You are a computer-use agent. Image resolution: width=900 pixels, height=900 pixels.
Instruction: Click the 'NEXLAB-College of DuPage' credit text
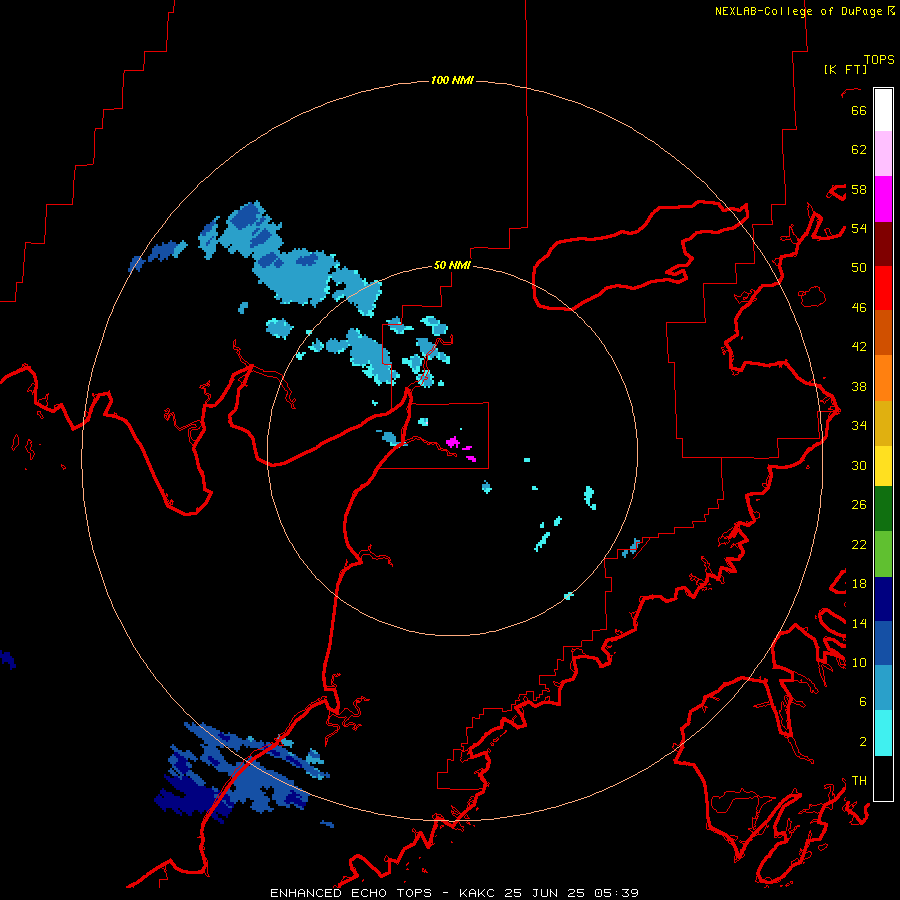[798, 11]
